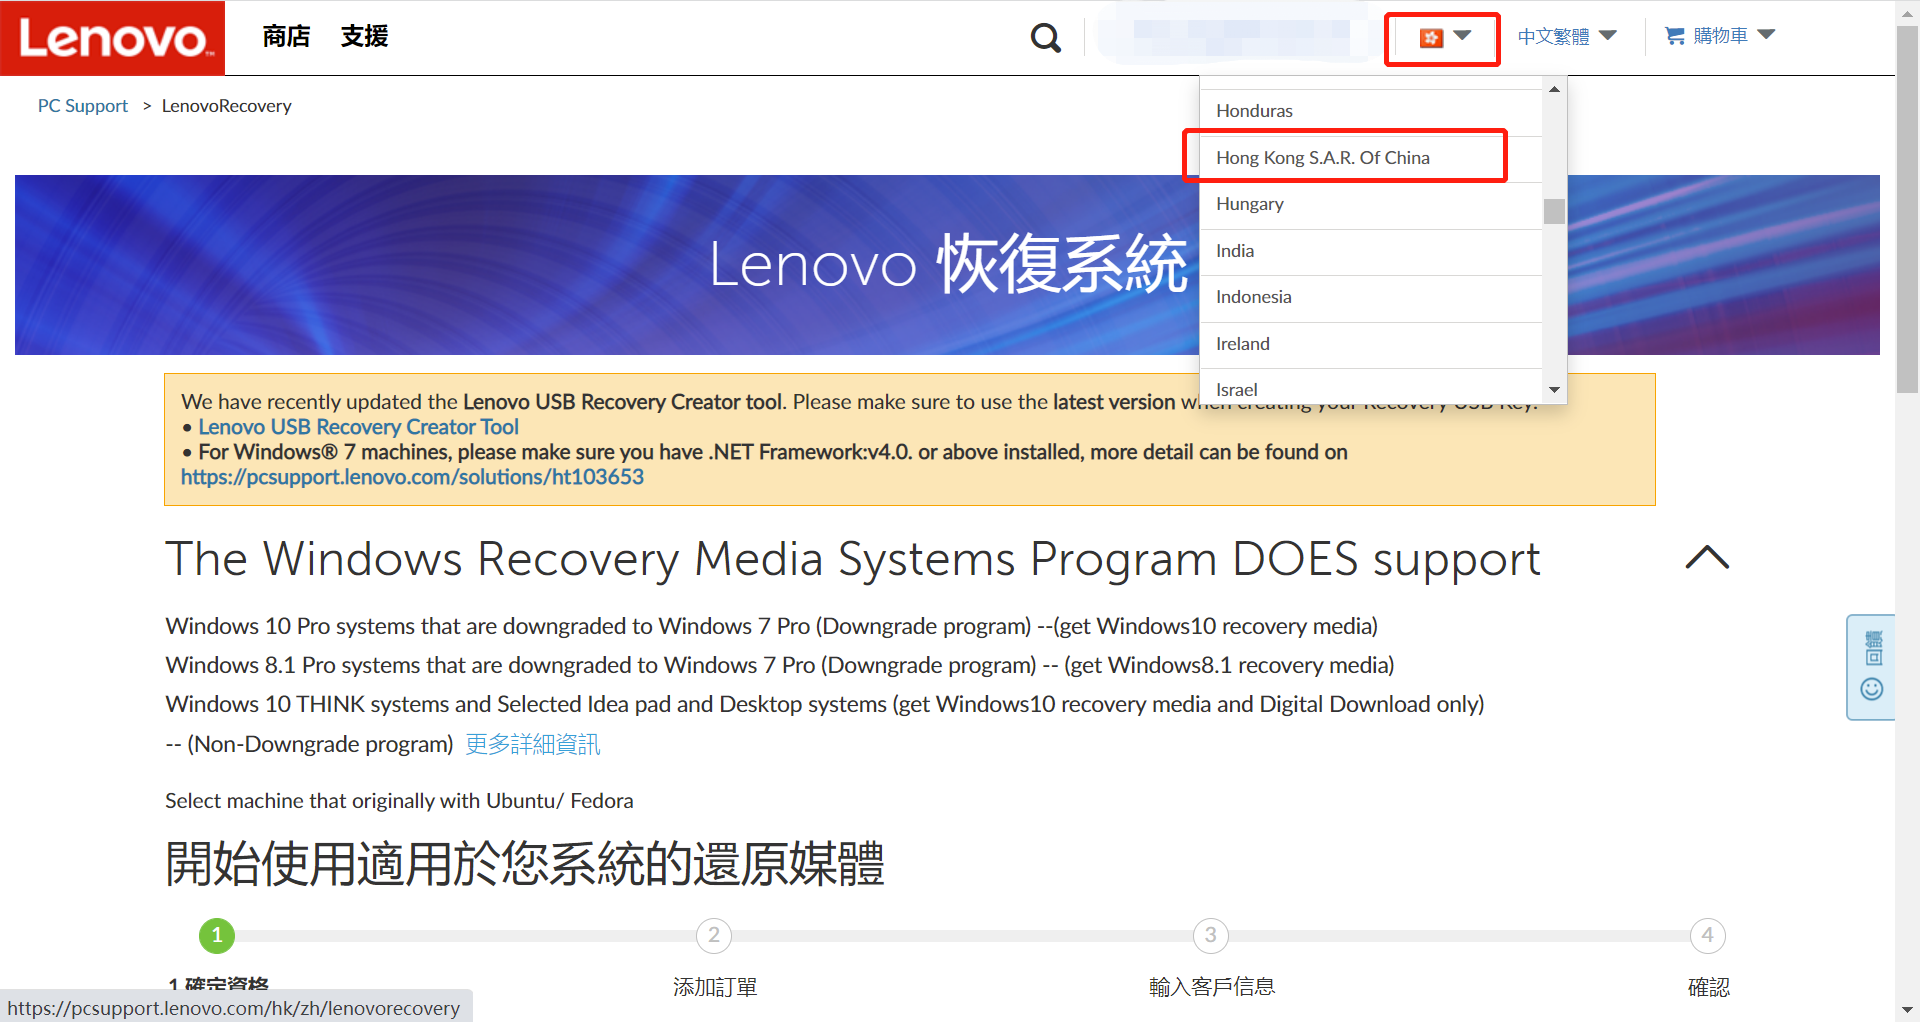The height and width of the screenshot is (1022, 1920).
Task: Select Hungary from country list
Action: click(x=1371, y=204)
